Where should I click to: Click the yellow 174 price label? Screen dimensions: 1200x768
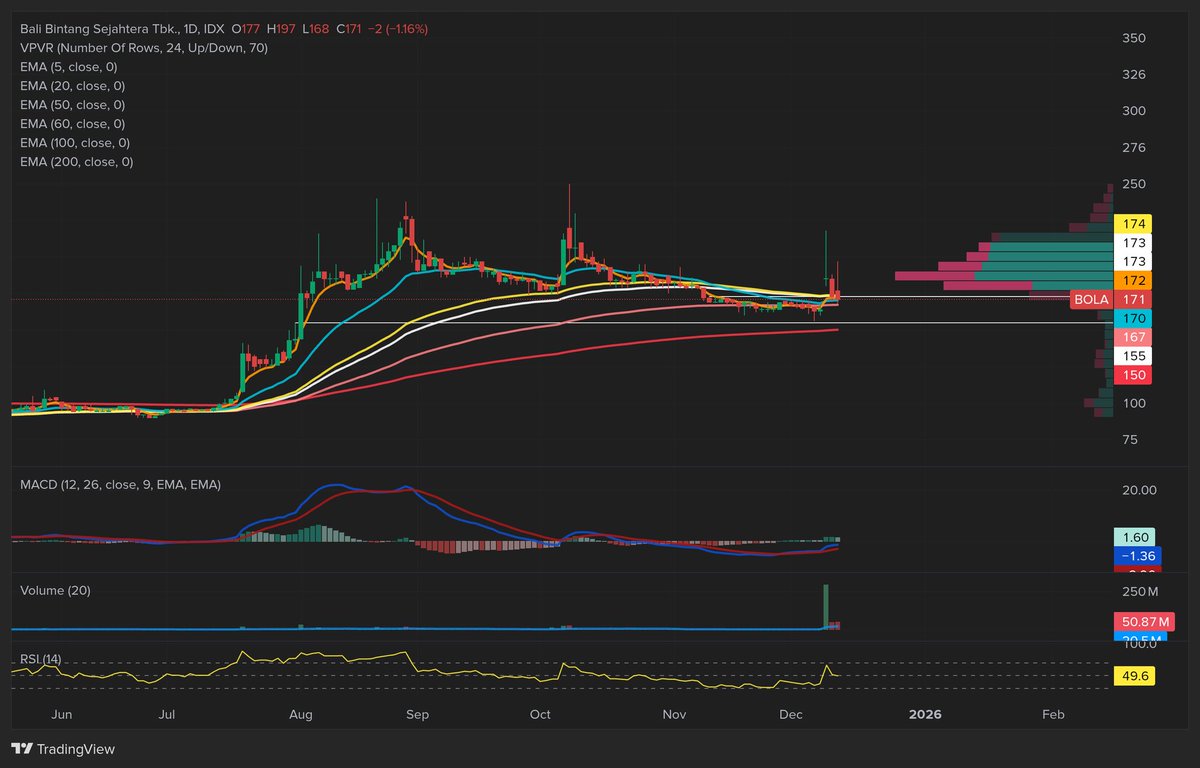pyautogui.click(x=1133, y=224)
